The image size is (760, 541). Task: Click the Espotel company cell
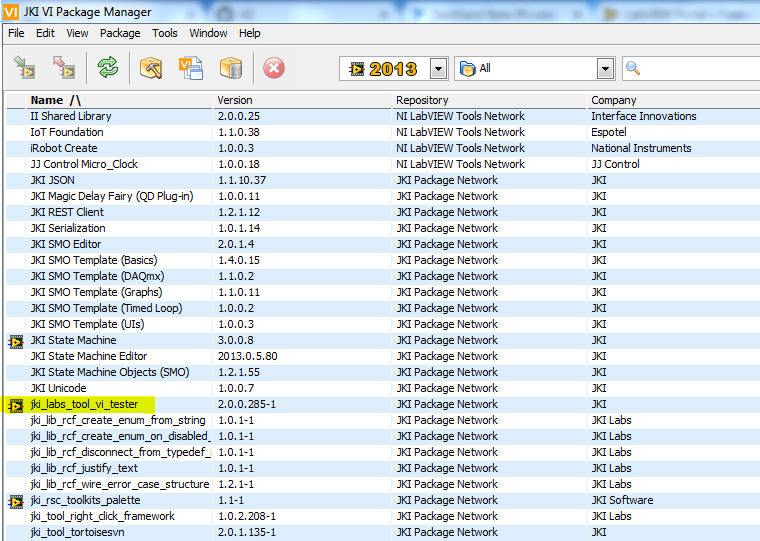(x=609, y=132)
